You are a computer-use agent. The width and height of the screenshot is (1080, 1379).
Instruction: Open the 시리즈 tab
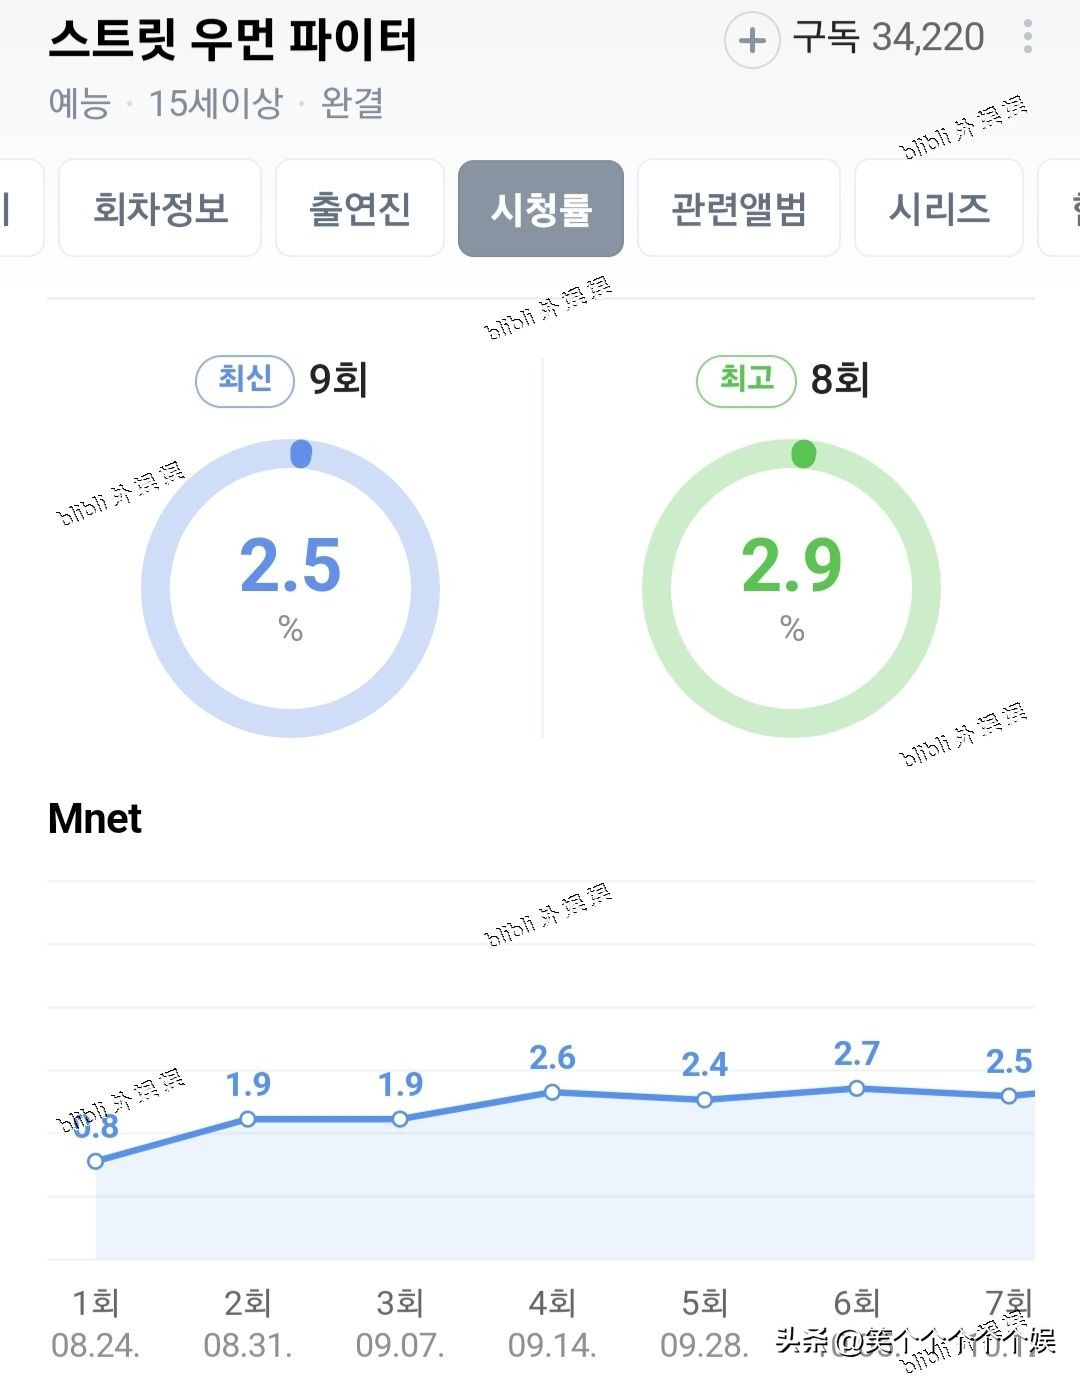click(x=939, y=209)
